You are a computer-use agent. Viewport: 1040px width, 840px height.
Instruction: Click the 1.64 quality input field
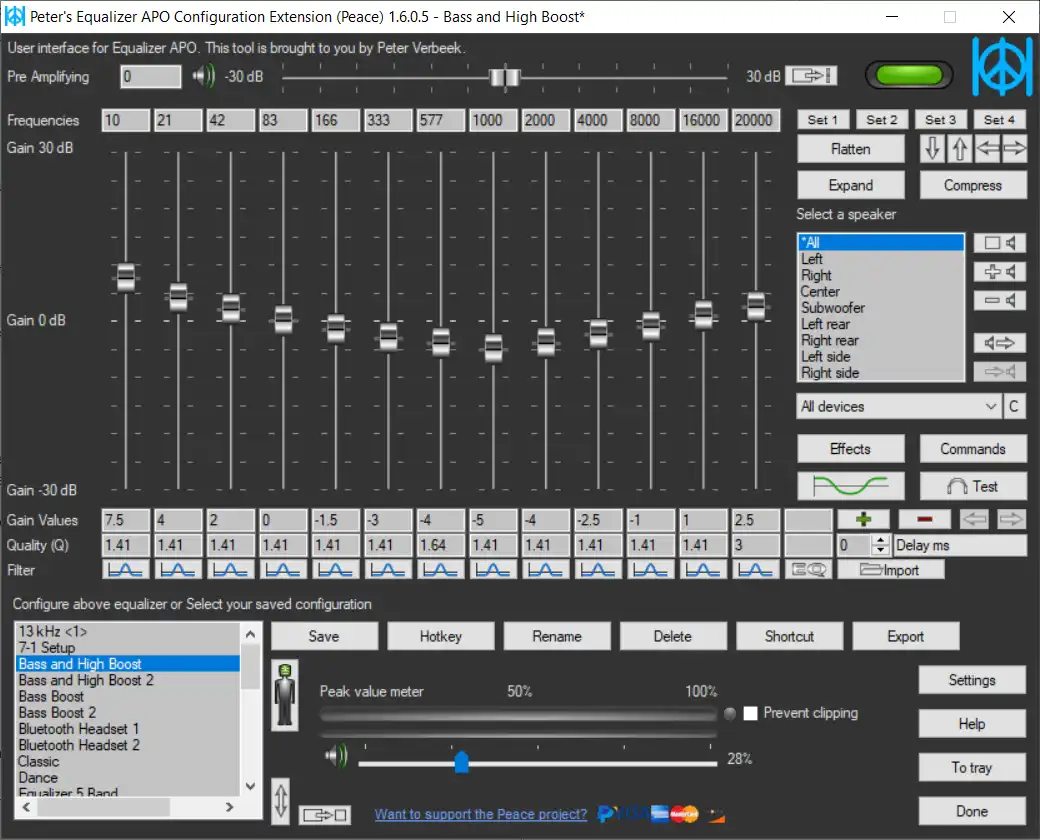[441, 545]
